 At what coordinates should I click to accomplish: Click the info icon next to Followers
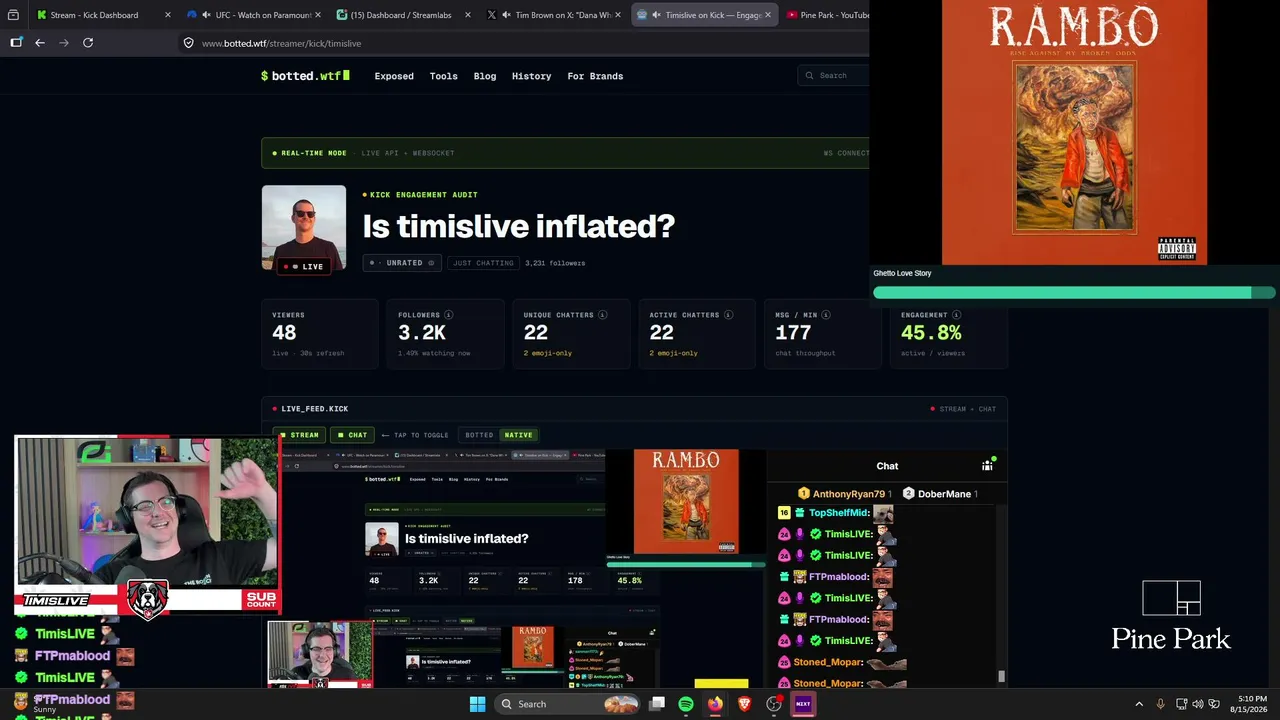click(x=448, y=315)
